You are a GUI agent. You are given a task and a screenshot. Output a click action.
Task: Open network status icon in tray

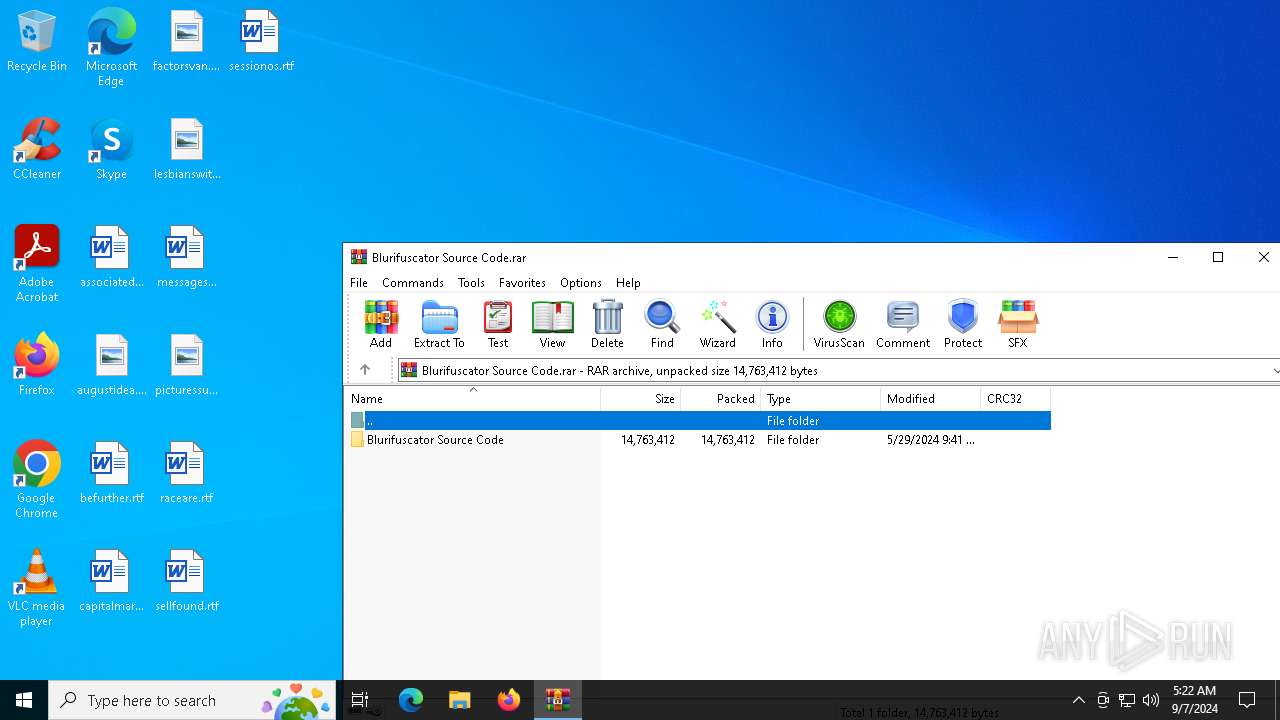[x=1127, y=700]
